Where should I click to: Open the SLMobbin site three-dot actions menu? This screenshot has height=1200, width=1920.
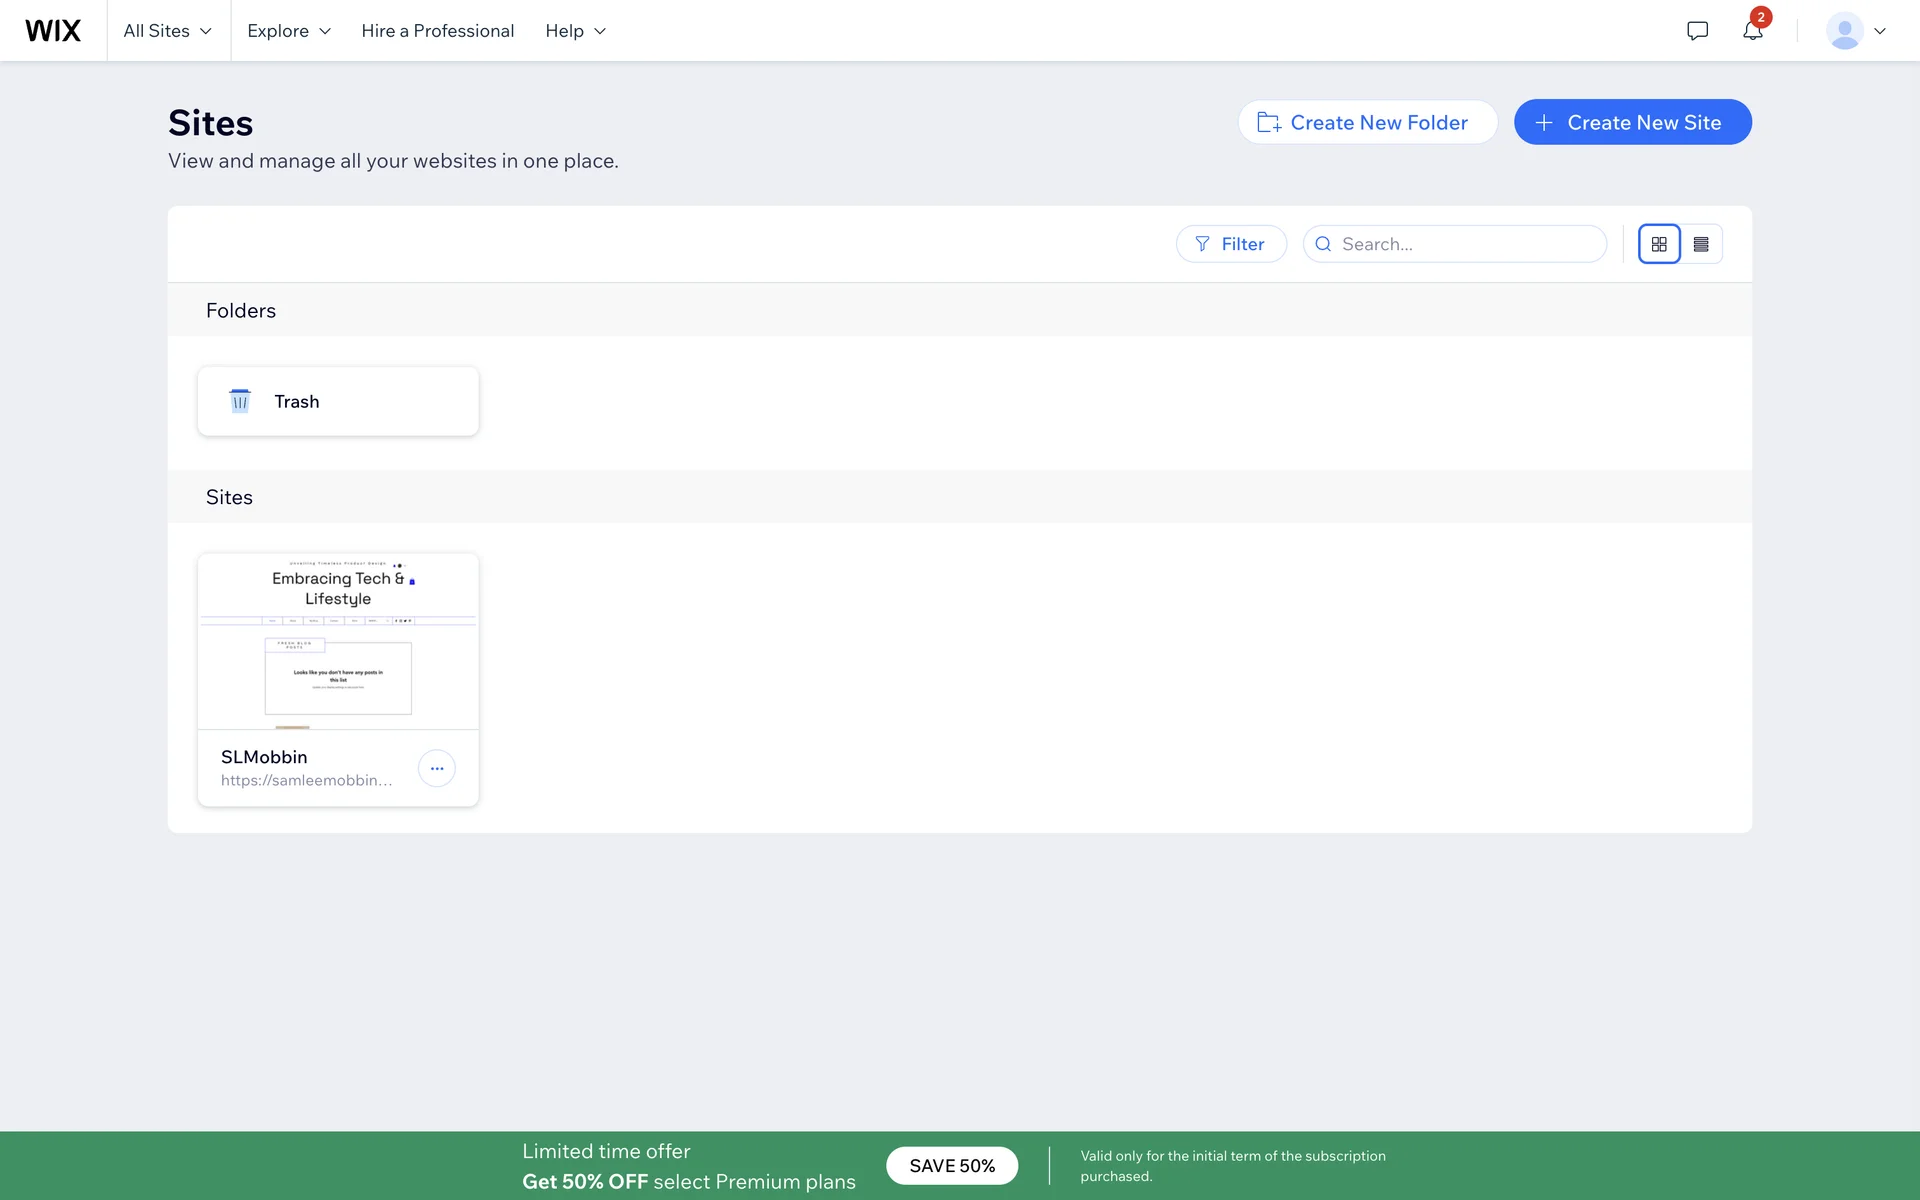(x=437, y=768)
